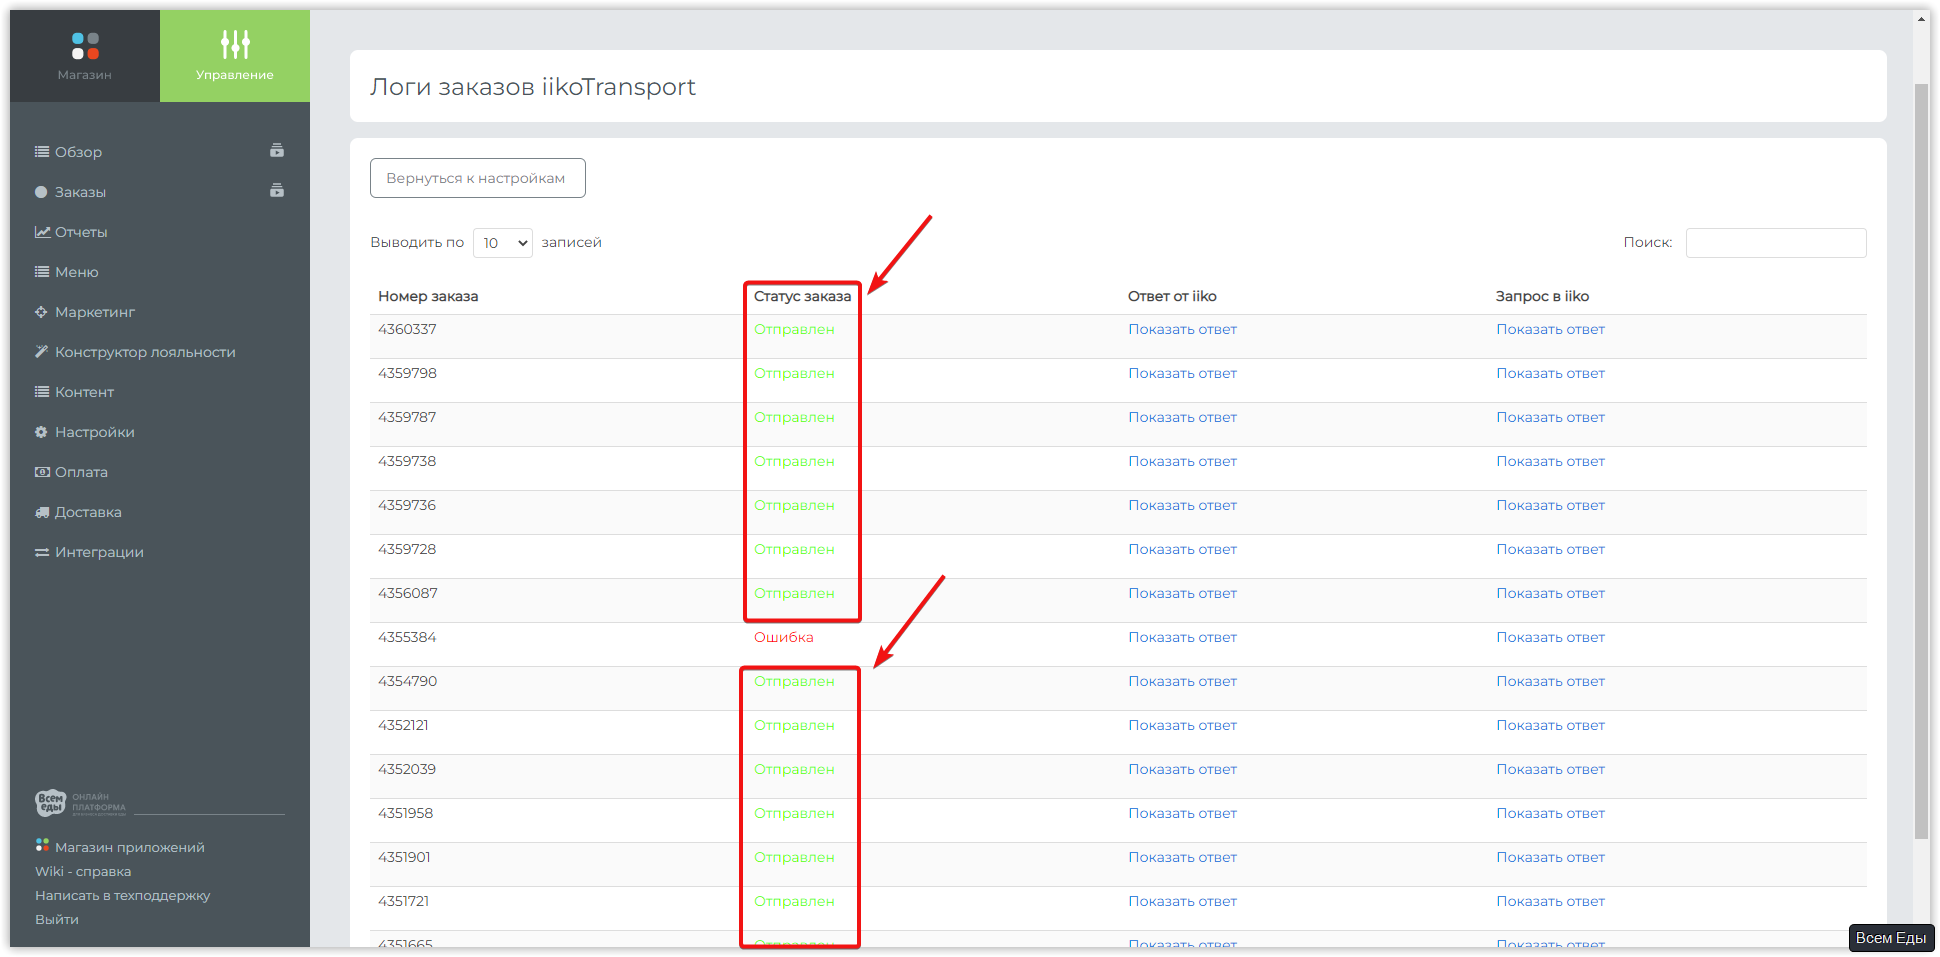Click the Вернуться к настройкам button
1940x957 pixels.
pos(477,178)
